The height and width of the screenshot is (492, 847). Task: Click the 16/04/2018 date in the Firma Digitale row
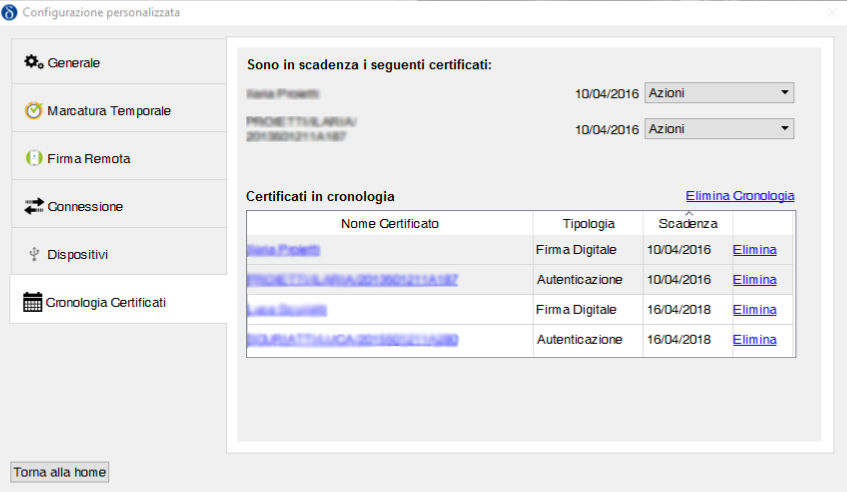tap(679, 309)
